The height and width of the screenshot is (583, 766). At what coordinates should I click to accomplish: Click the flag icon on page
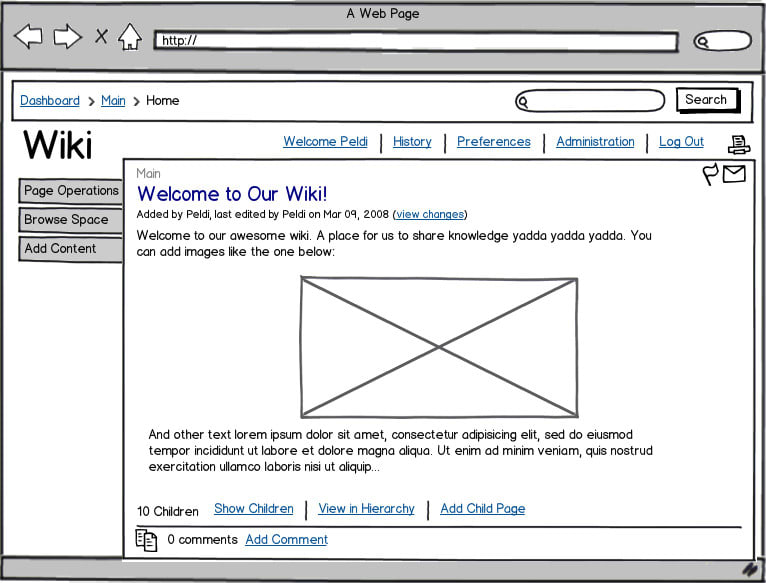pos(711,174)
